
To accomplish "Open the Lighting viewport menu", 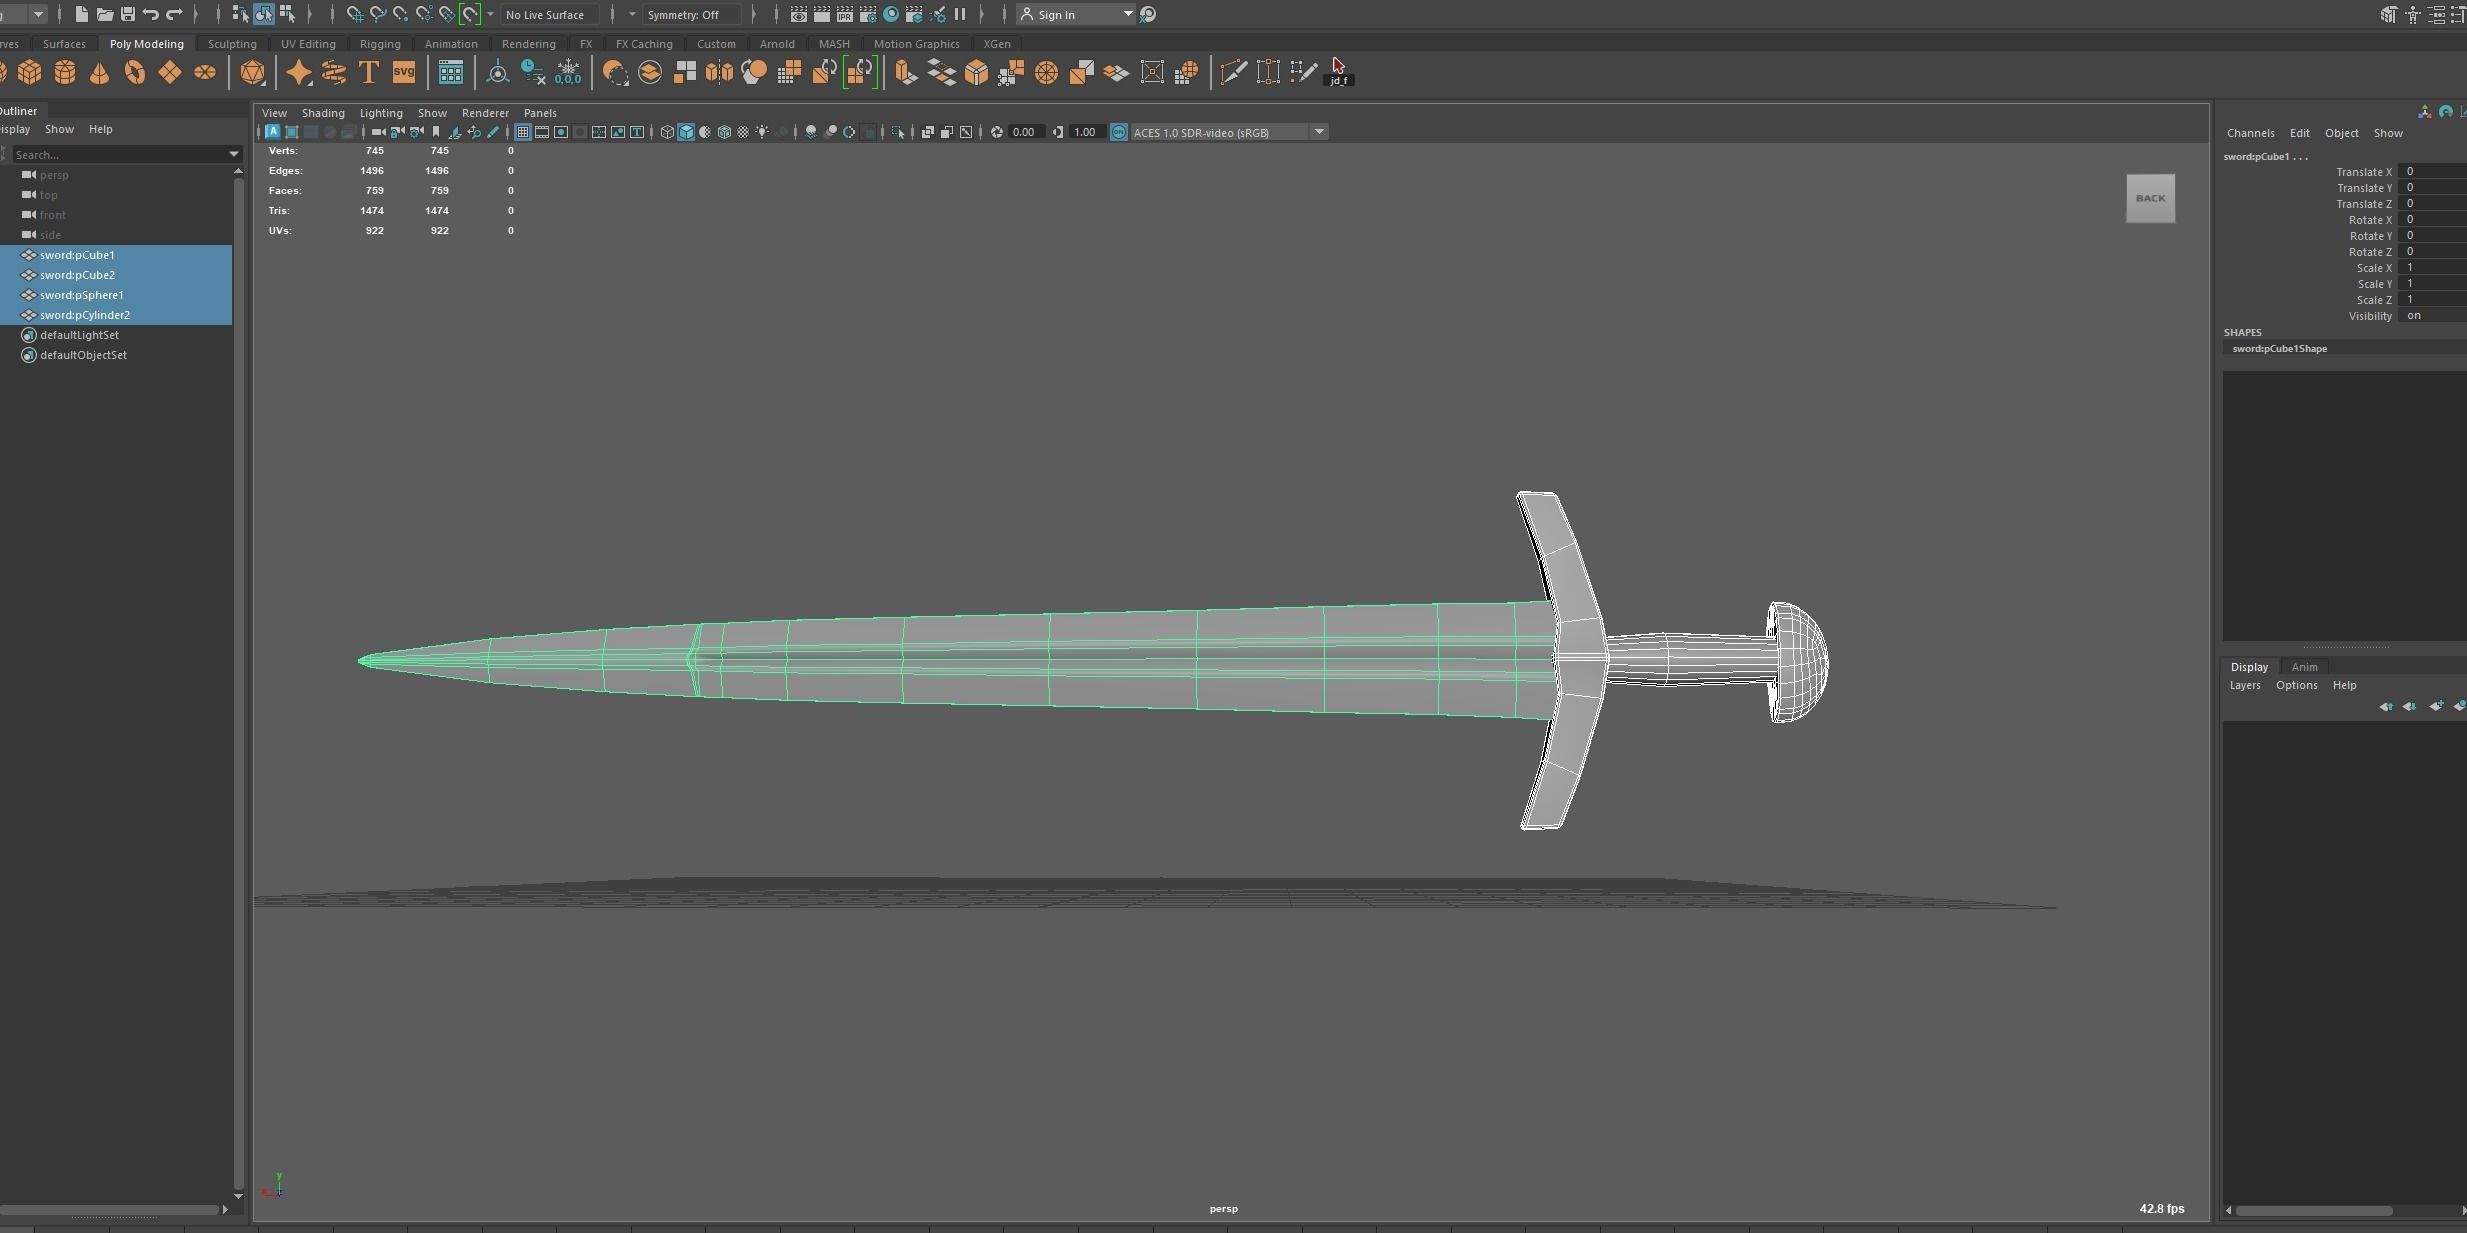I will click(x=381, y=113).
